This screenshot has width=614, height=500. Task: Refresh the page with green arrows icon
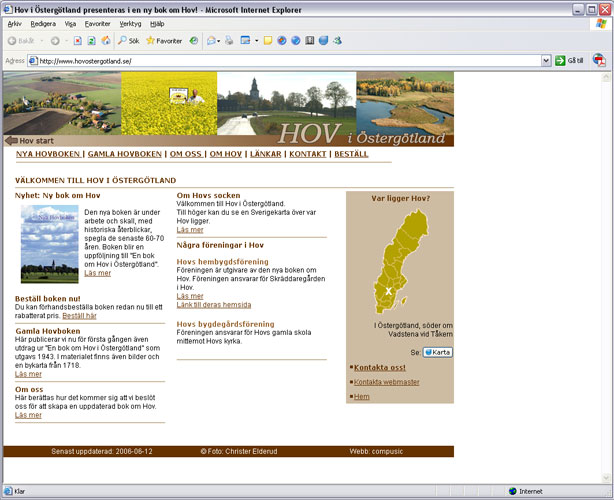(x=92, y=41)
